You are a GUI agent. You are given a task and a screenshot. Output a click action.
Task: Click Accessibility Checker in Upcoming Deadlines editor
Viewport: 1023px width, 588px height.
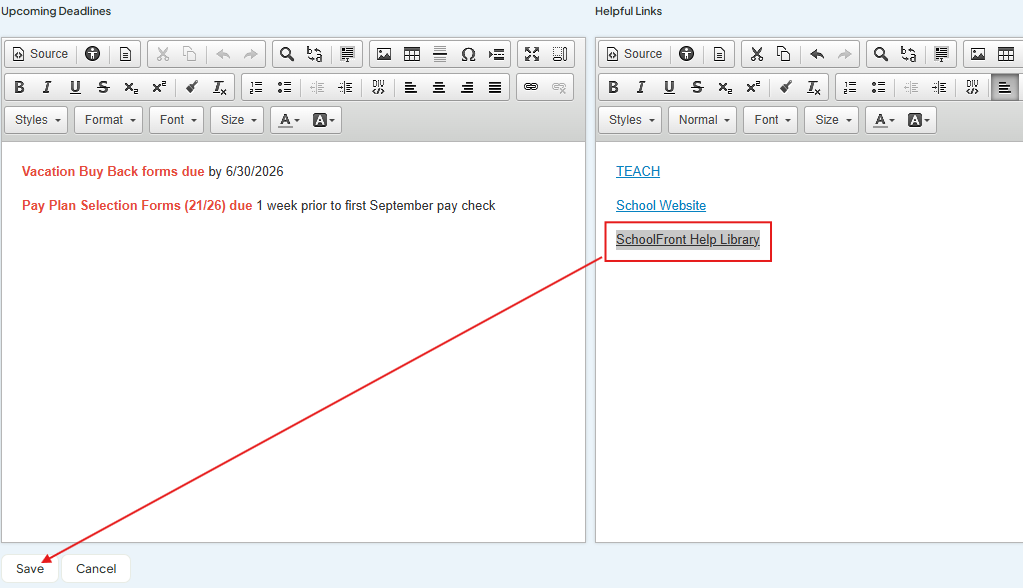pyautogui.click(x=92, y=54)
